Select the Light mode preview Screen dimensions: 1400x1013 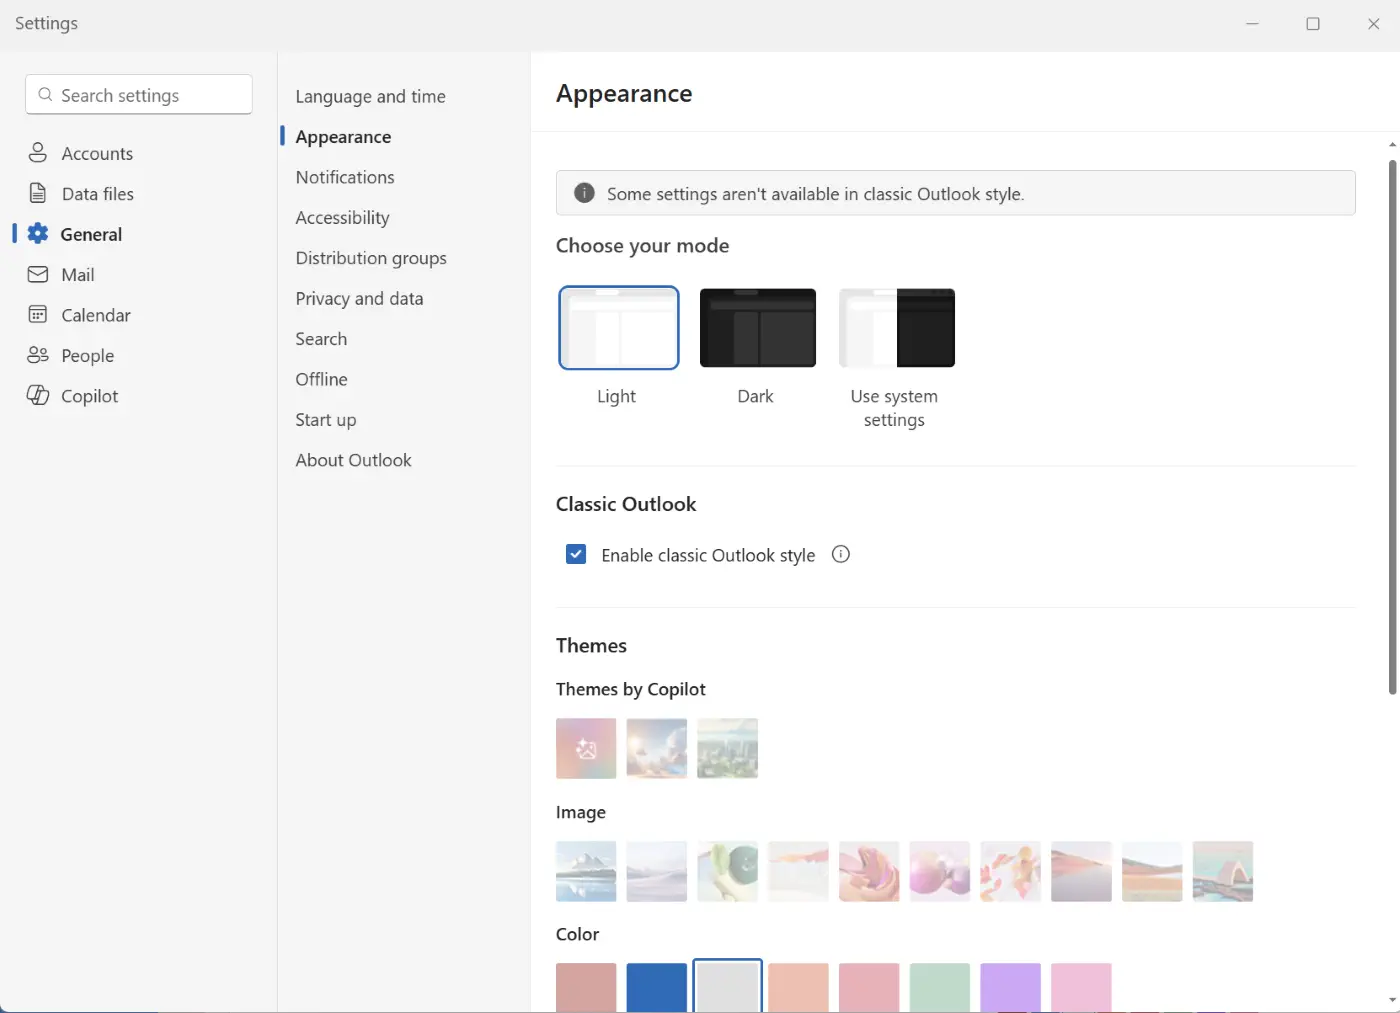pyautogui.click(x=619, y=328)
